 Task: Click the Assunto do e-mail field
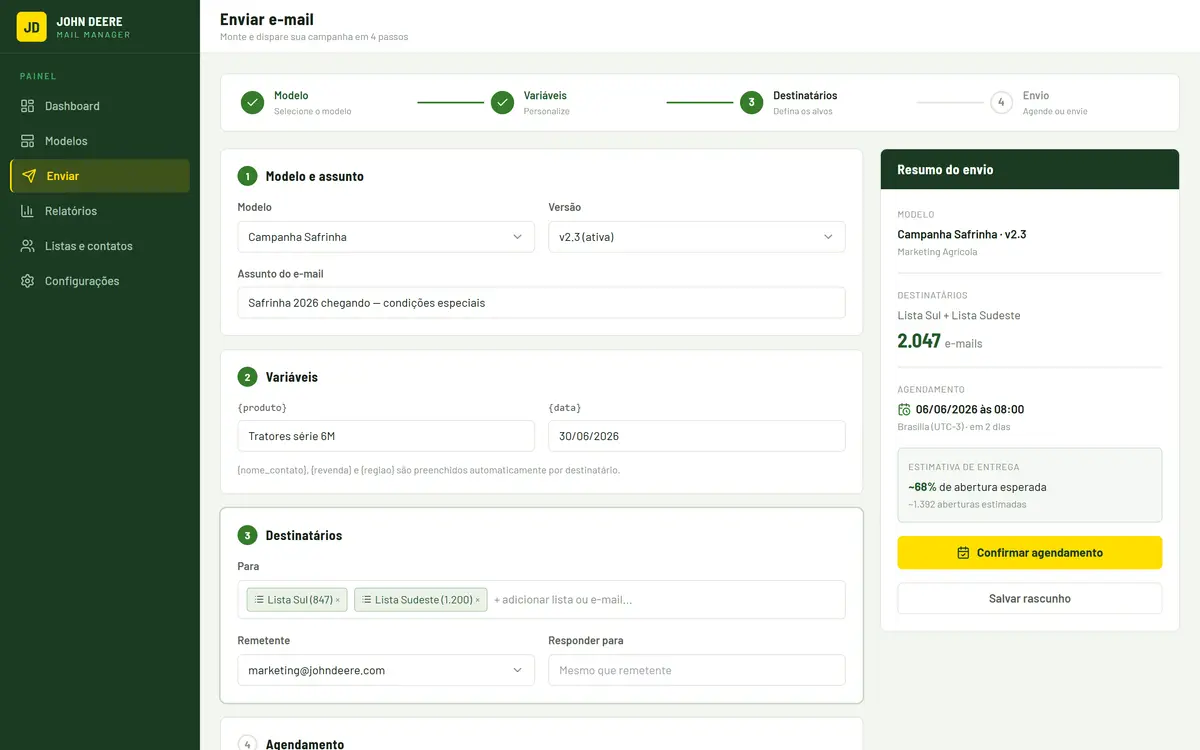coord(541,303)
